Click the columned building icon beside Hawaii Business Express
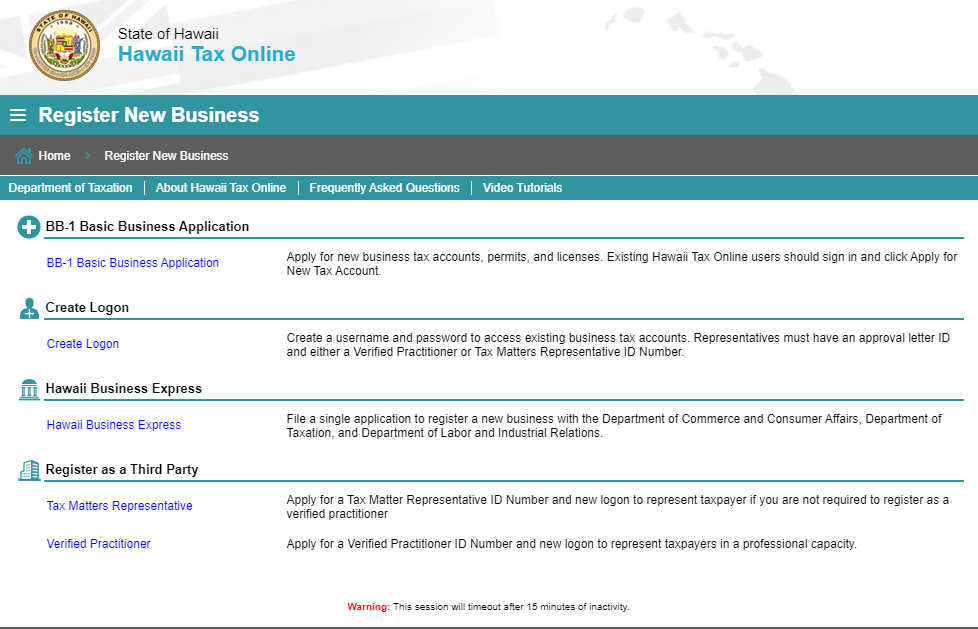This screenshot has width=978, height=629. click(27, 388)
